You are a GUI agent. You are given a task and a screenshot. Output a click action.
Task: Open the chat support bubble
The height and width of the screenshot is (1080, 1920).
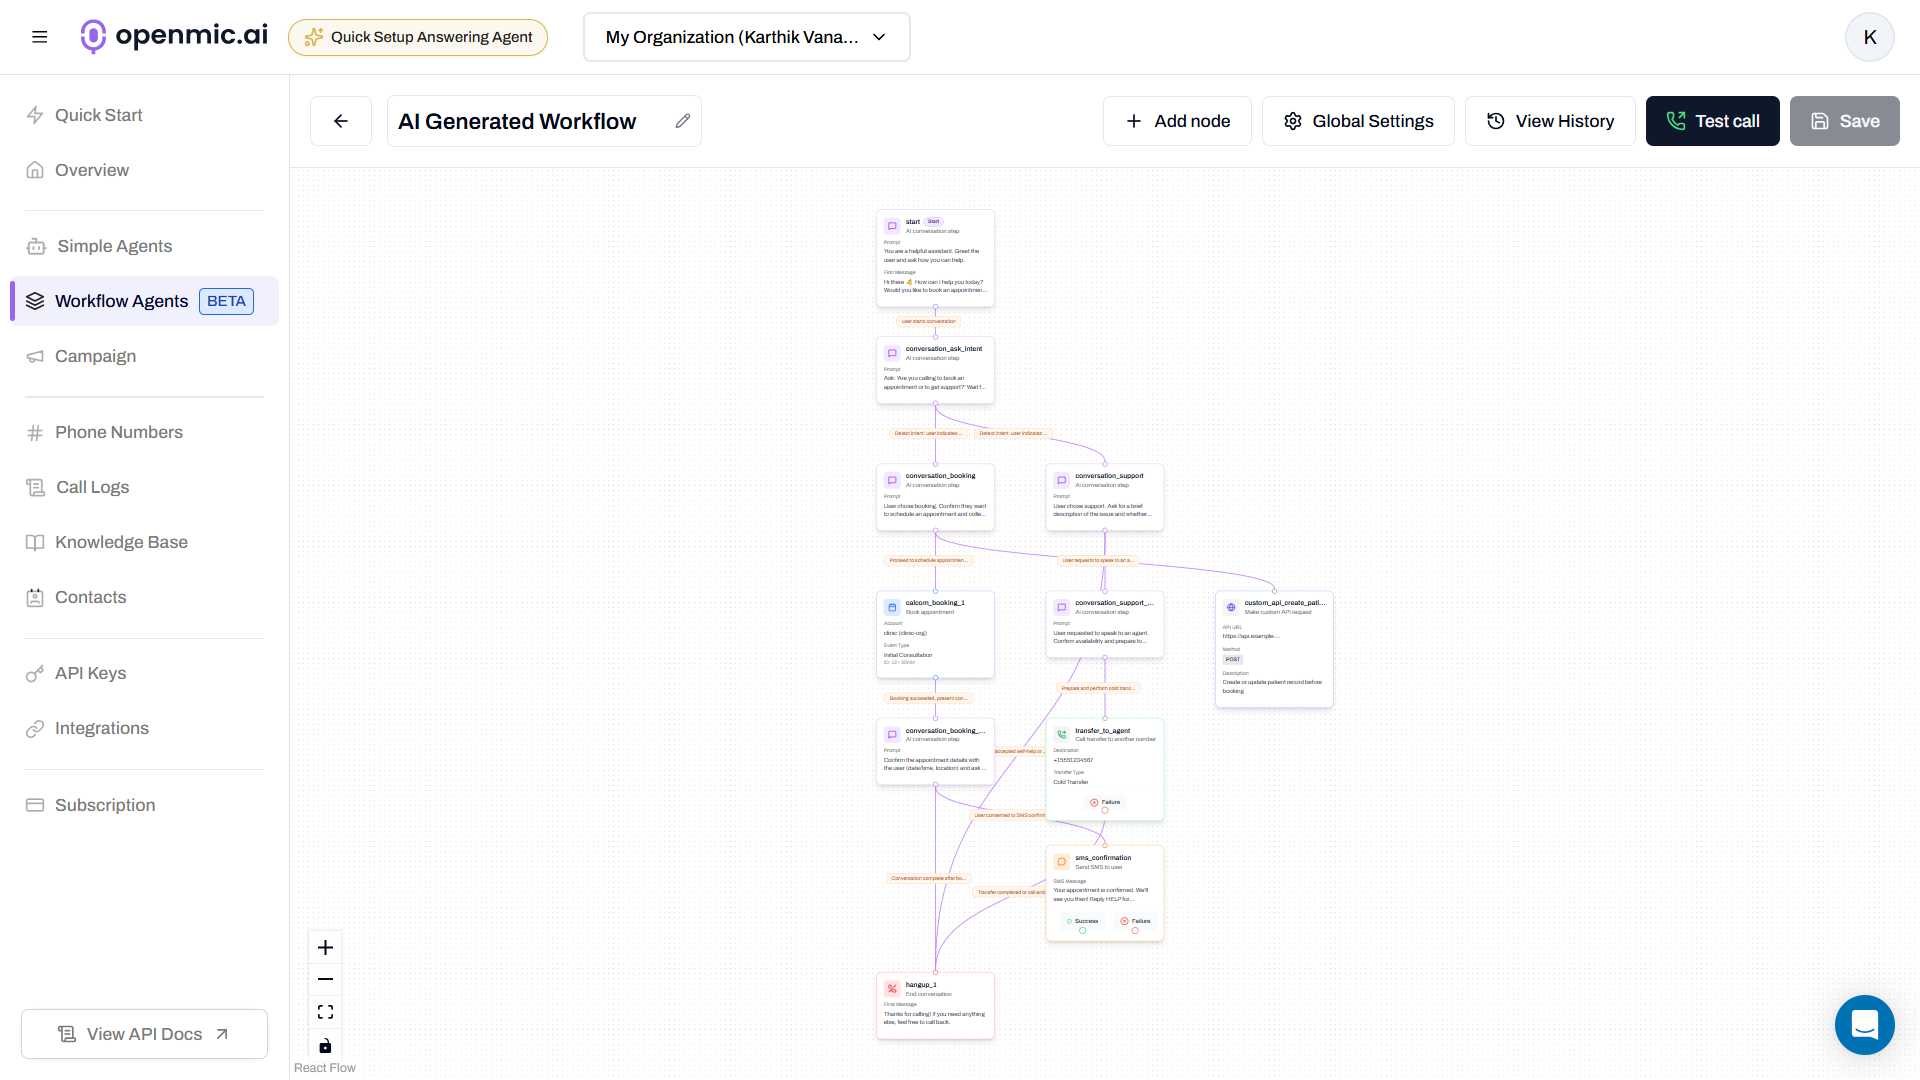click(1864, 1025)
